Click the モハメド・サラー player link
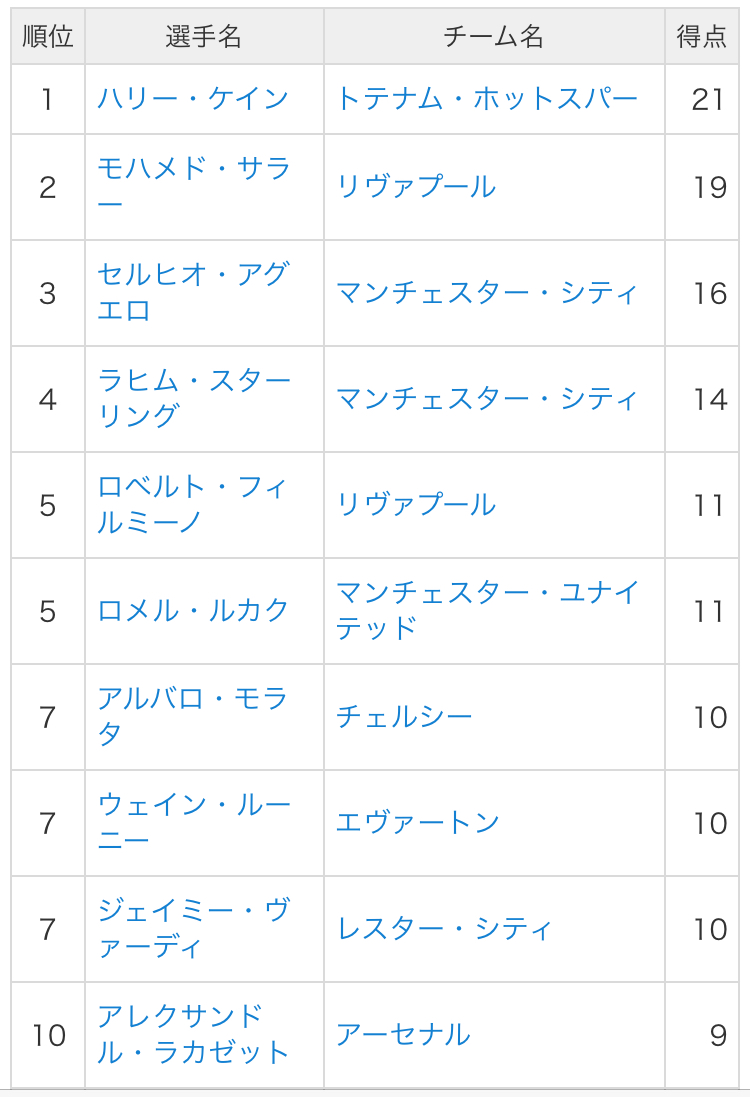Image resolution: width=750 pixels, height=1097 pixels. pos(193,169)
